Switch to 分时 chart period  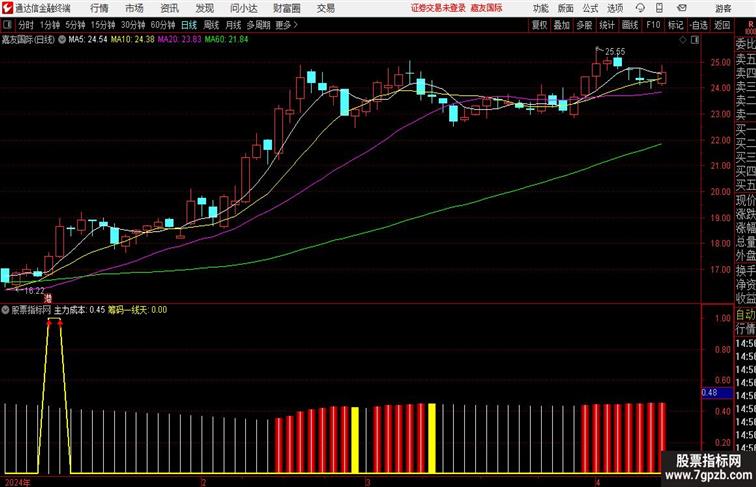(26, 25)
